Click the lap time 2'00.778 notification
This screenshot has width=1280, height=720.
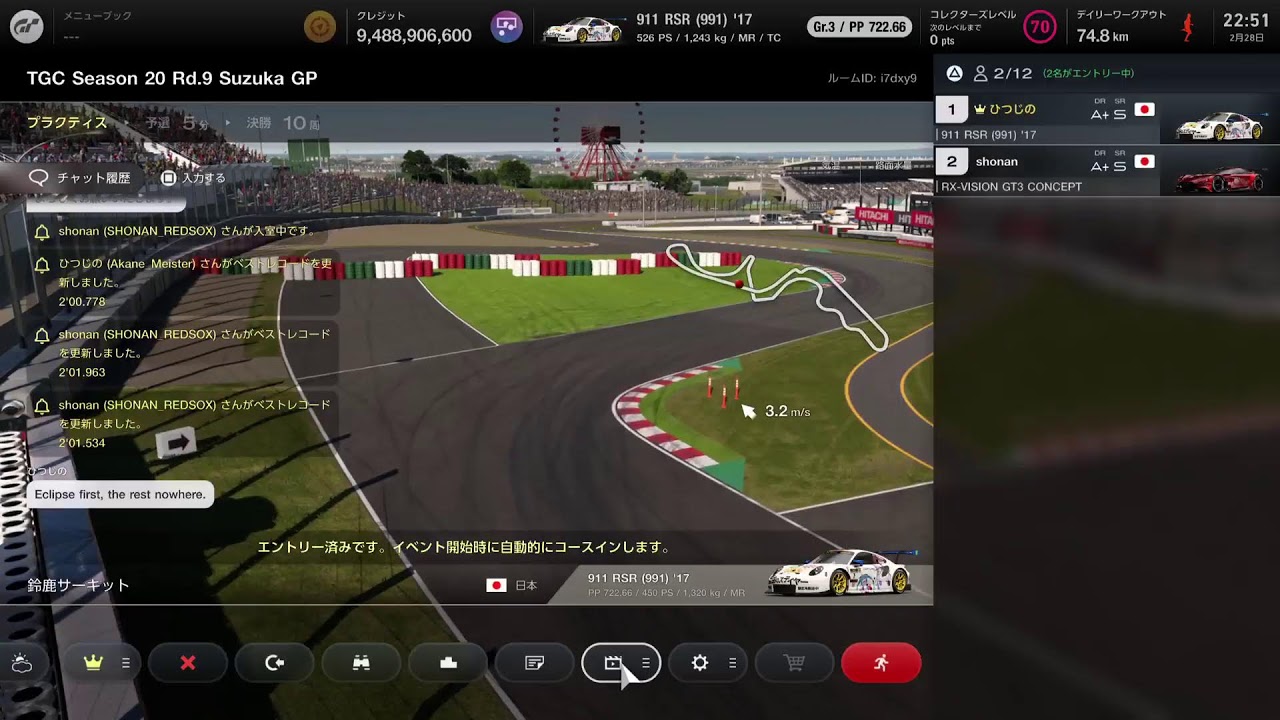[82, 302]
